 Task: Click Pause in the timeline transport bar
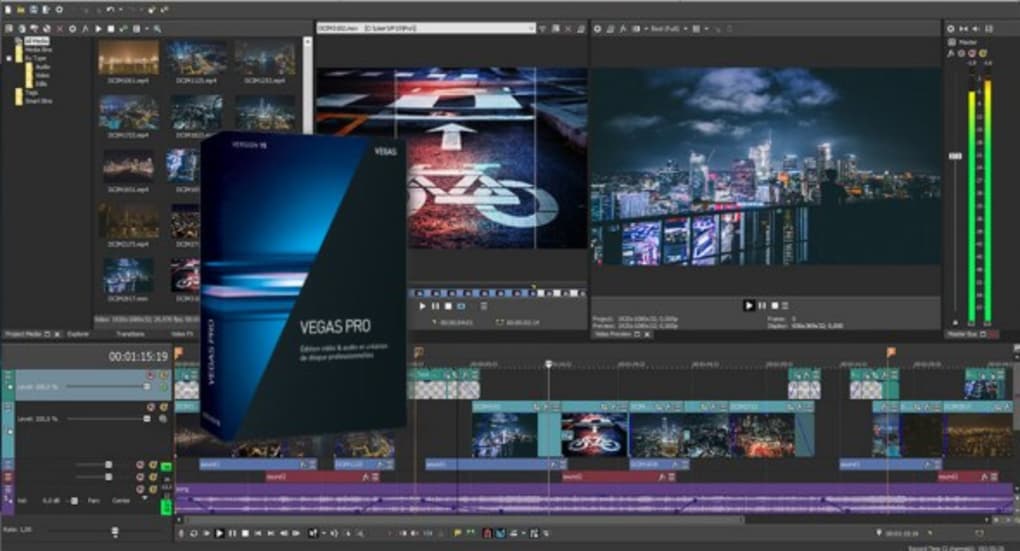tap(232, 533)
